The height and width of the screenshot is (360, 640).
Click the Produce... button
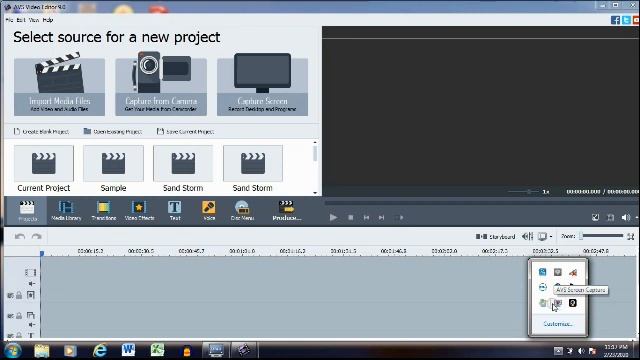287,211
